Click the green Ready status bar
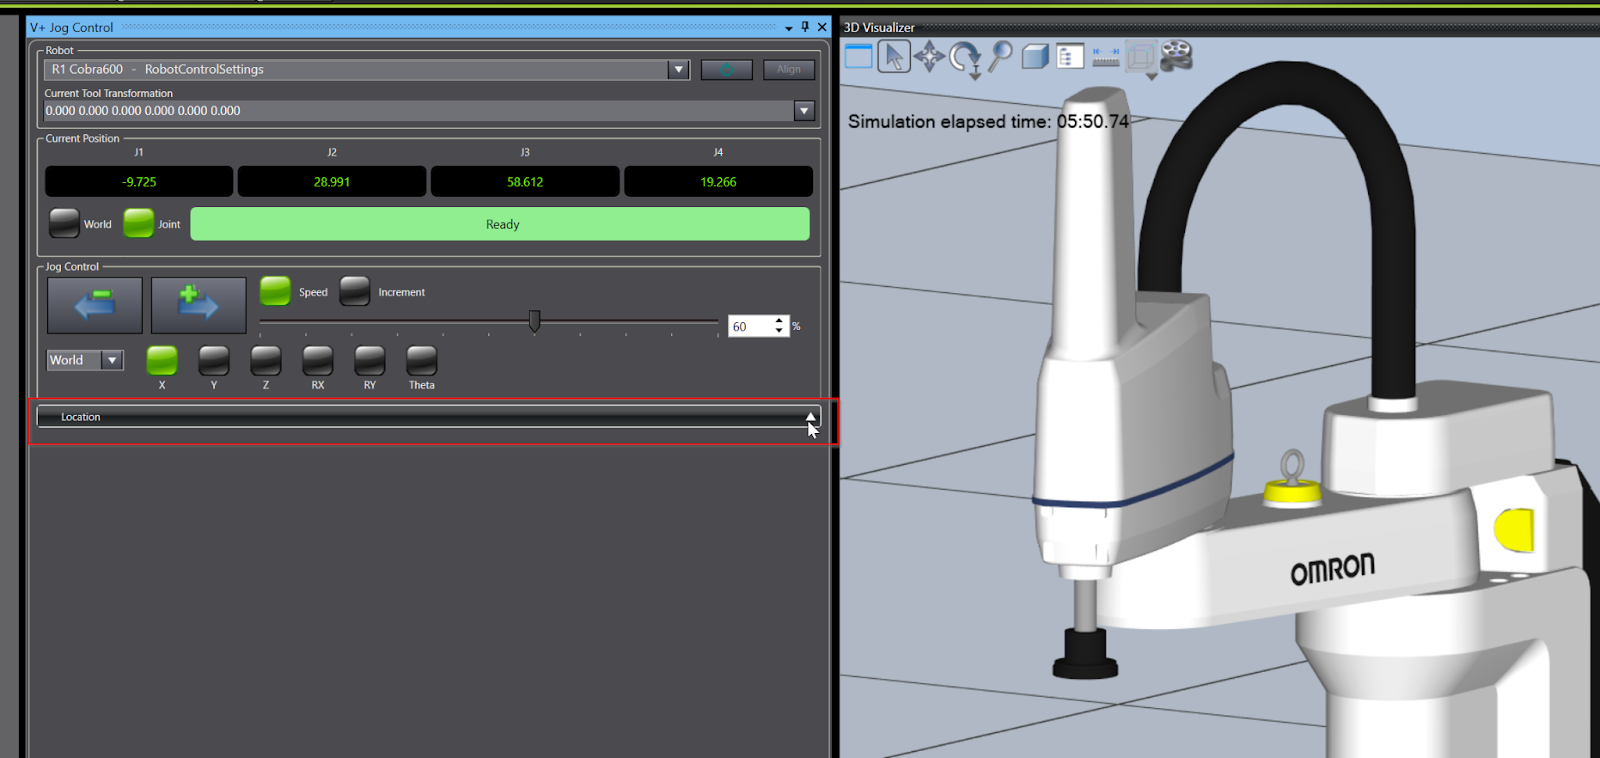Screen dimensions: 1600x758 coord(500,224)
